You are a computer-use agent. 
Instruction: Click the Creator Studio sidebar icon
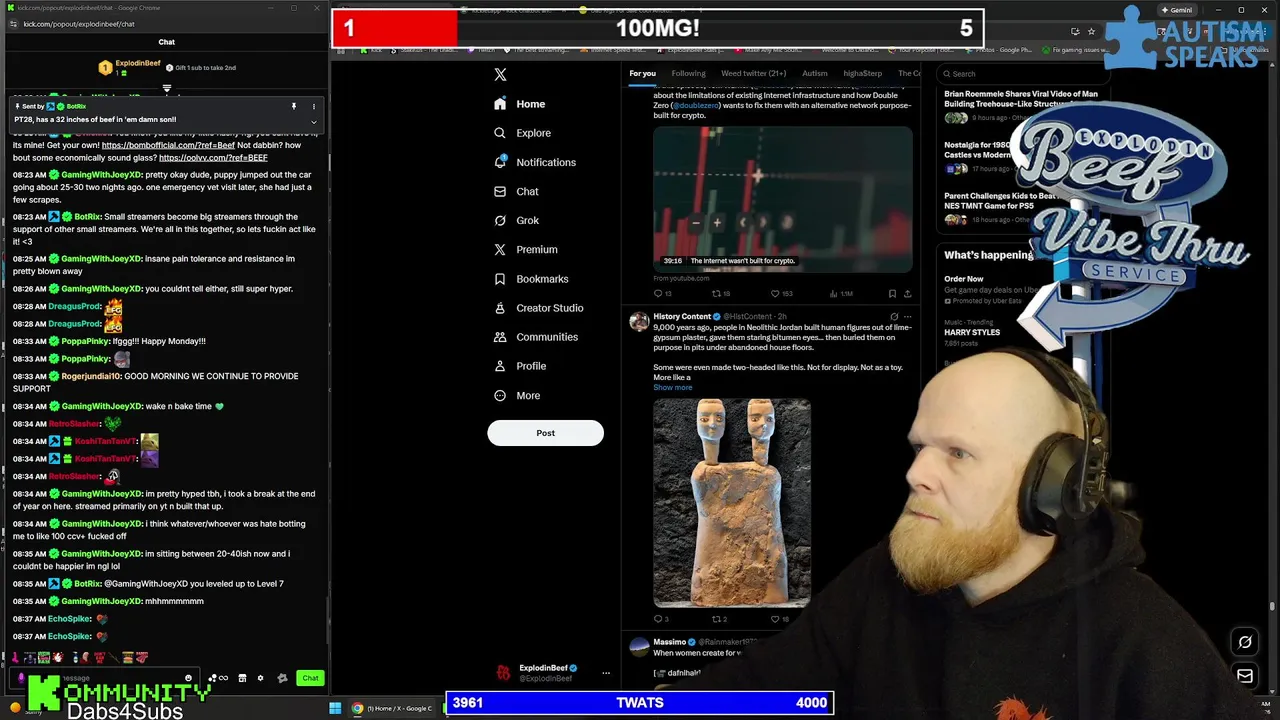pyautogui.click(x=500, y=308)
